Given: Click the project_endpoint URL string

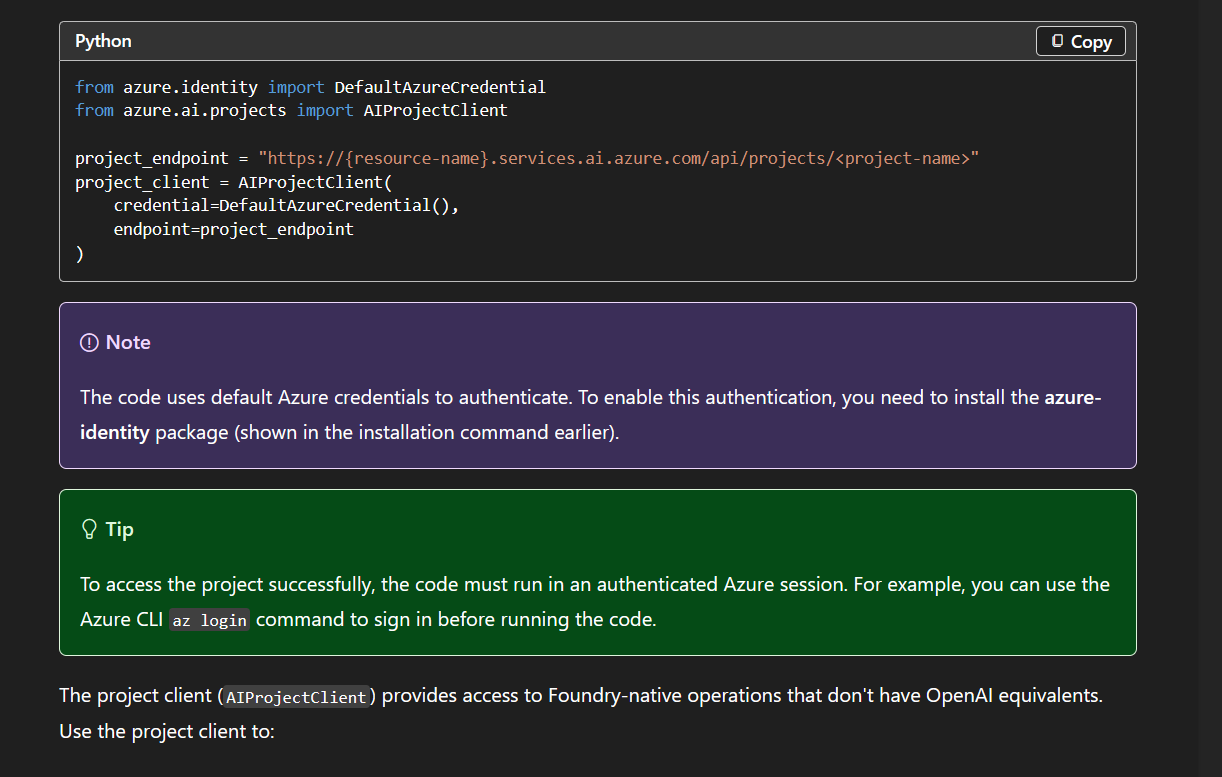Looking at the screenshot, I should point(618,158).
